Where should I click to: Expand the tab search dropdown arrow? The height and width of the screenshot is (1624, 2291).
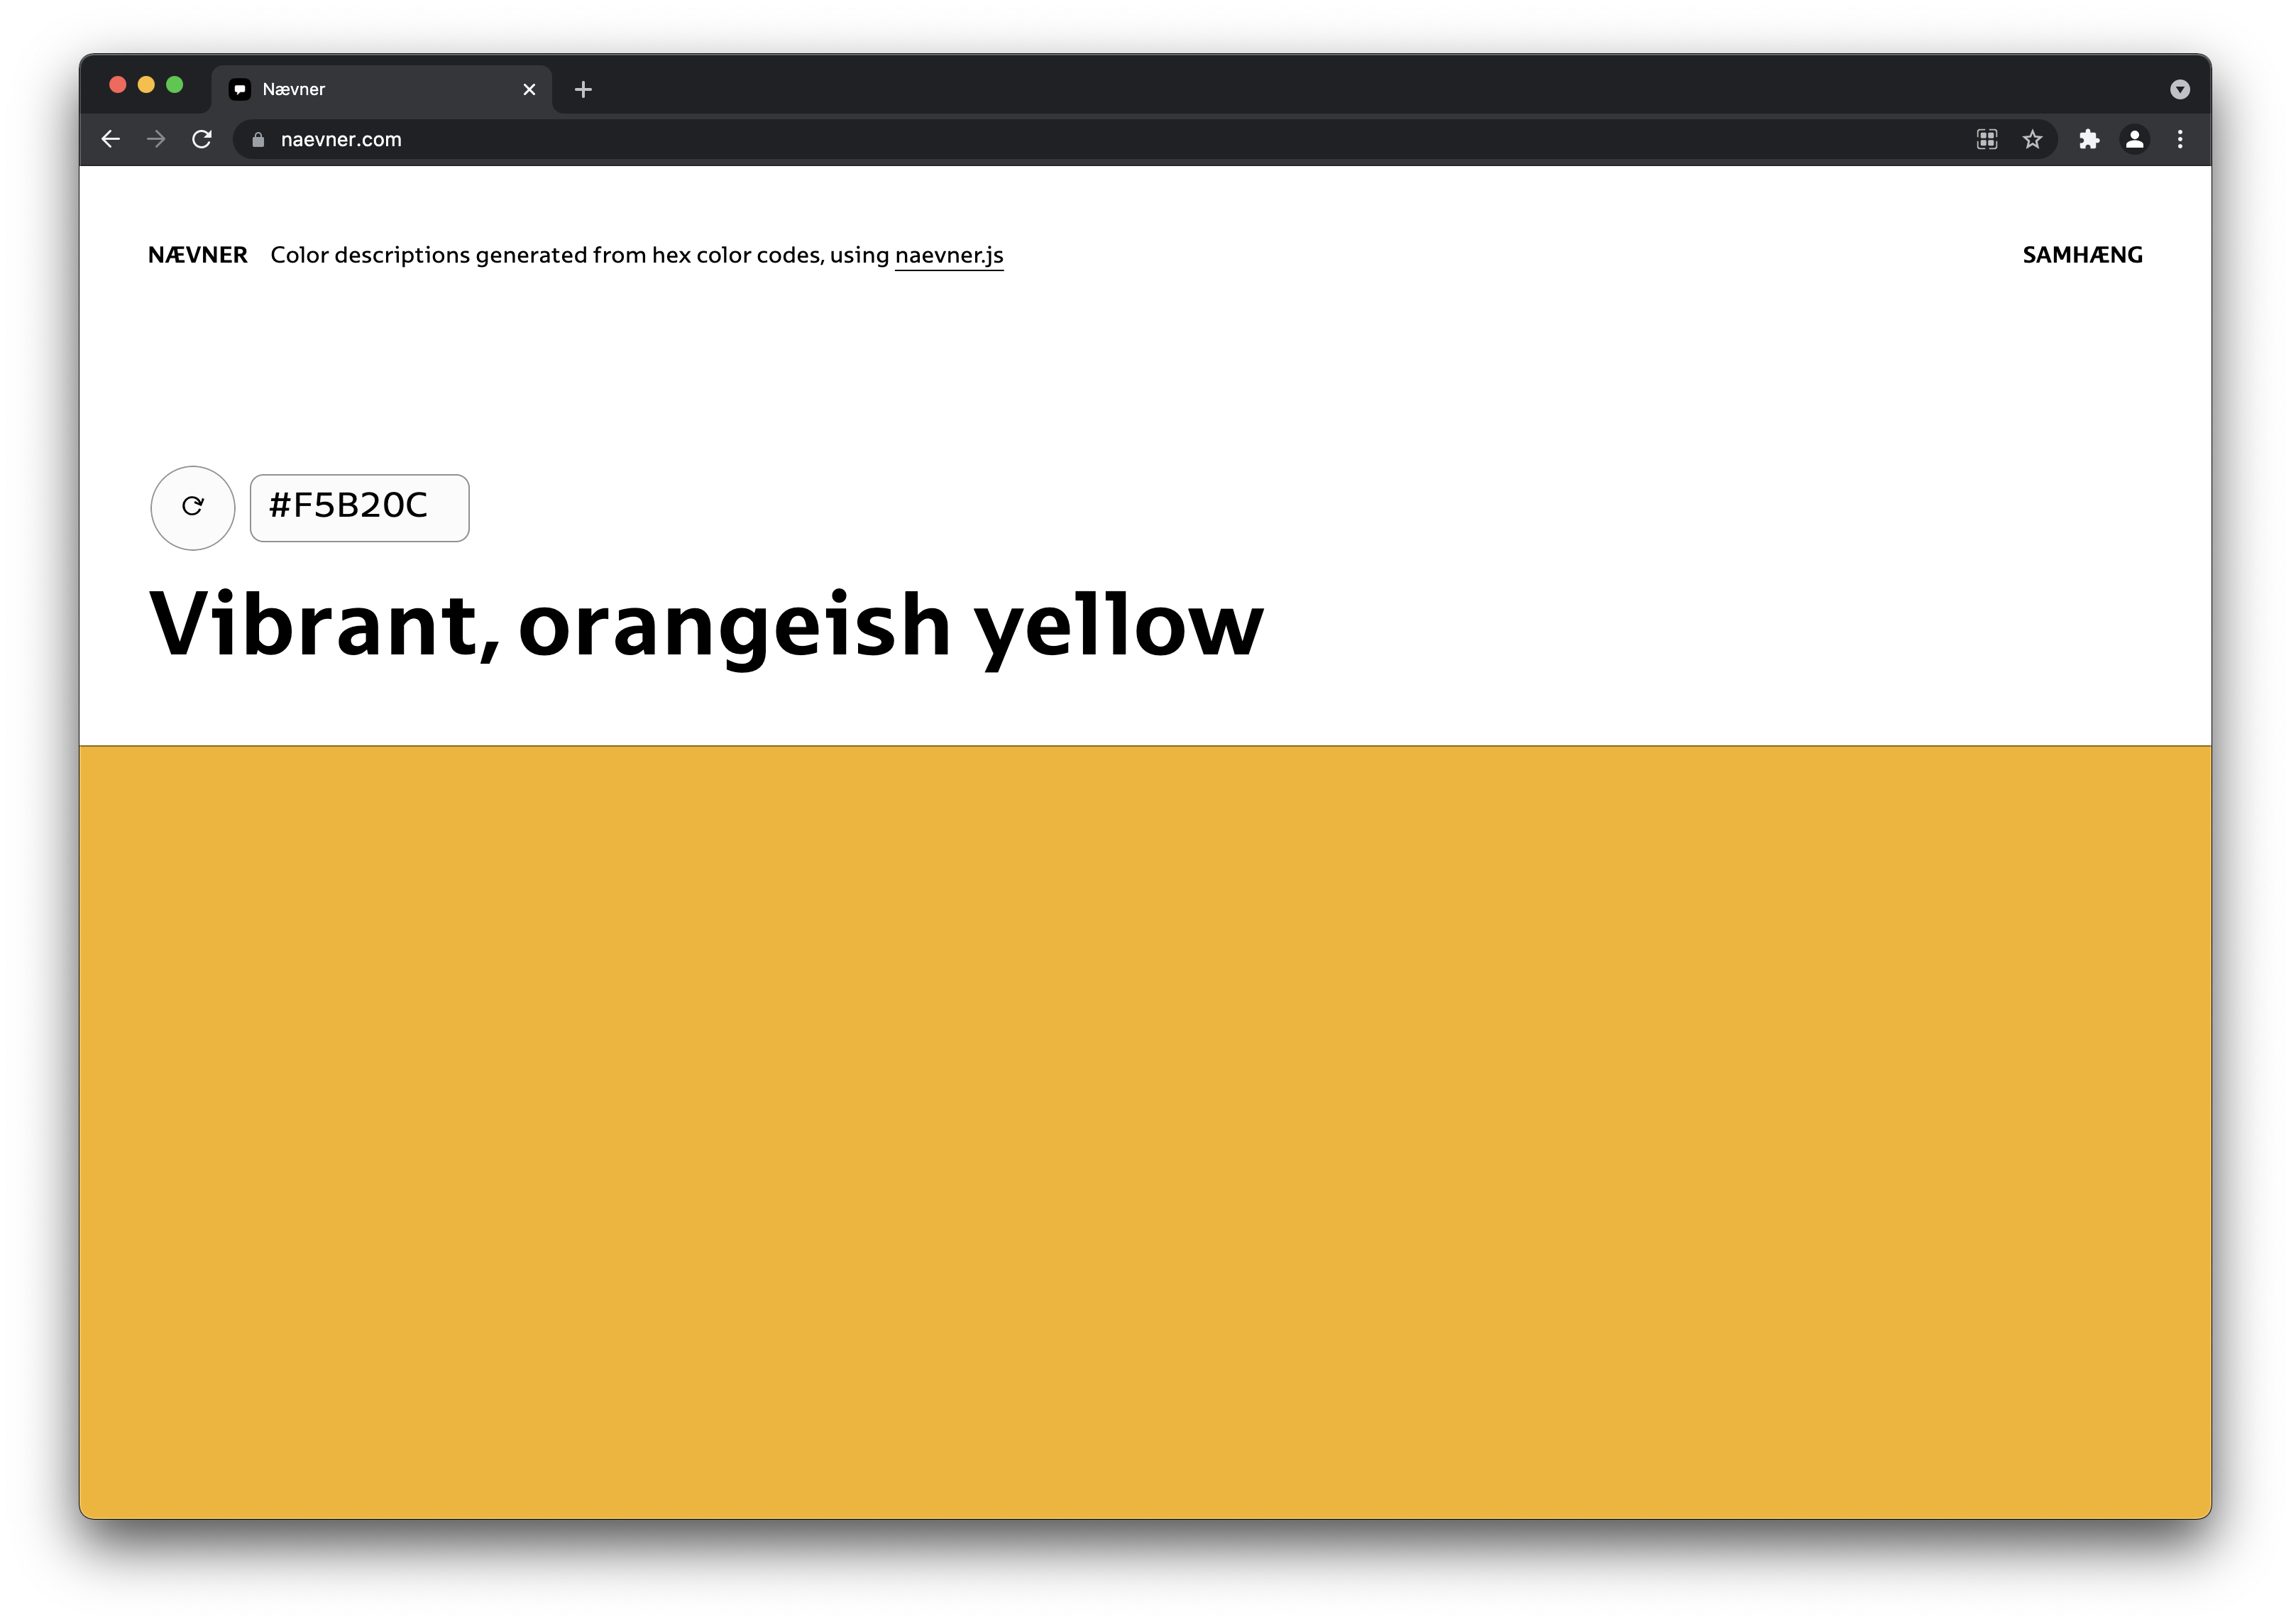2180,89
